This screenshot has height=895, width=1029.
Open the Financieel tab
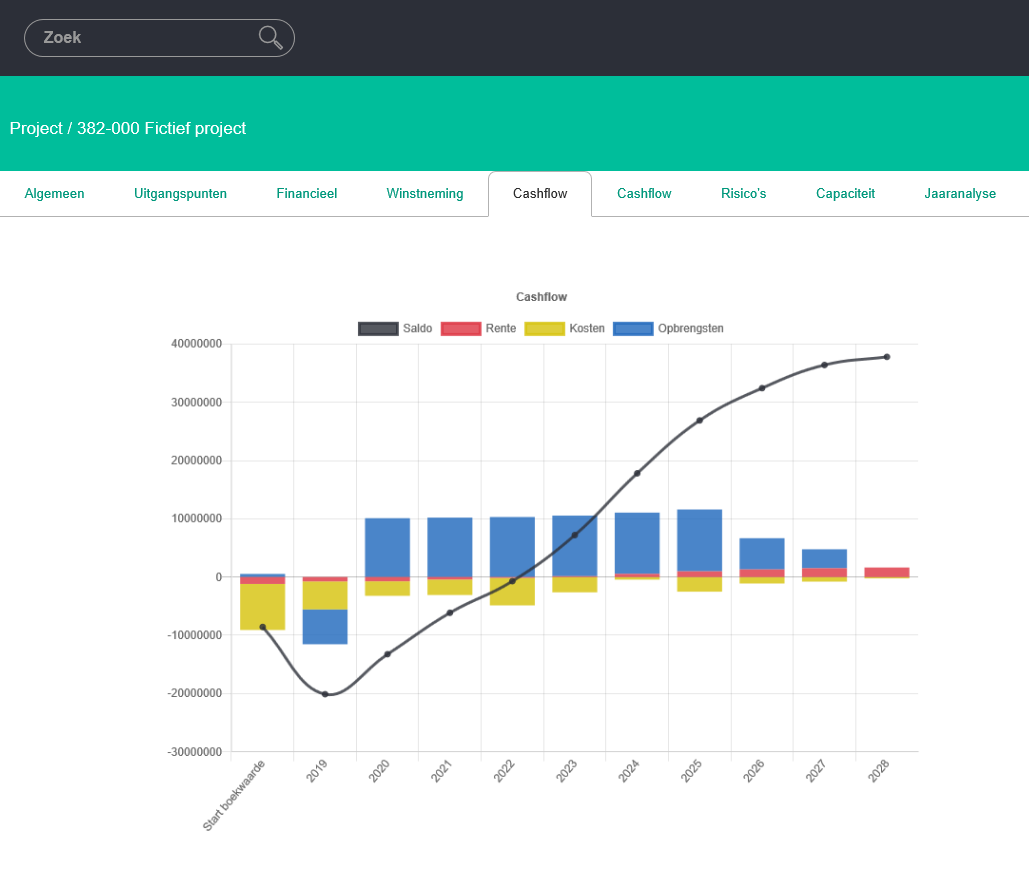click(306, 194)
